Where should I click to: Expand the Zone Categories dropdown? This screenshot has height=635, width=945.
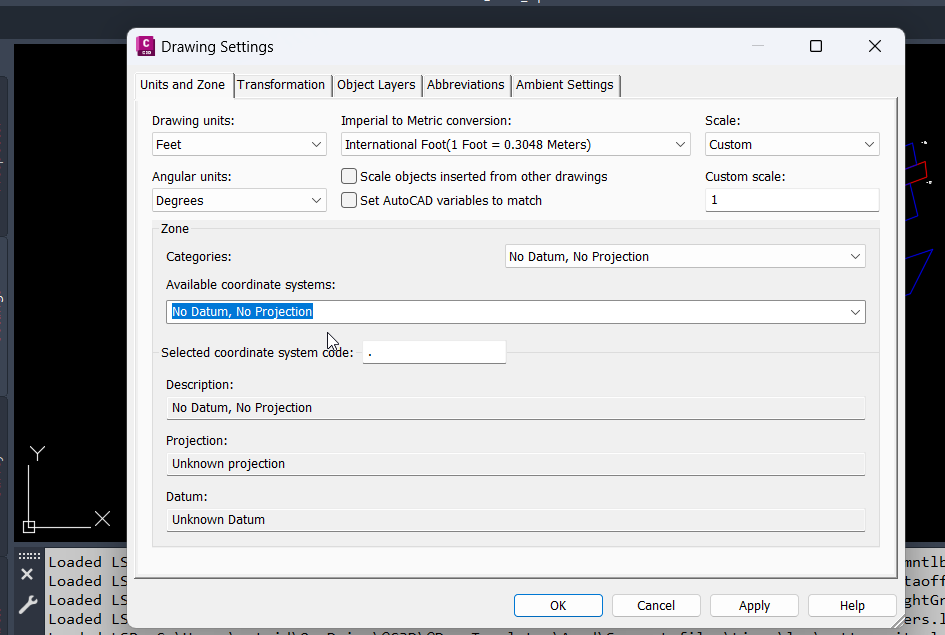pyautogui.click(x=685, y=257)
